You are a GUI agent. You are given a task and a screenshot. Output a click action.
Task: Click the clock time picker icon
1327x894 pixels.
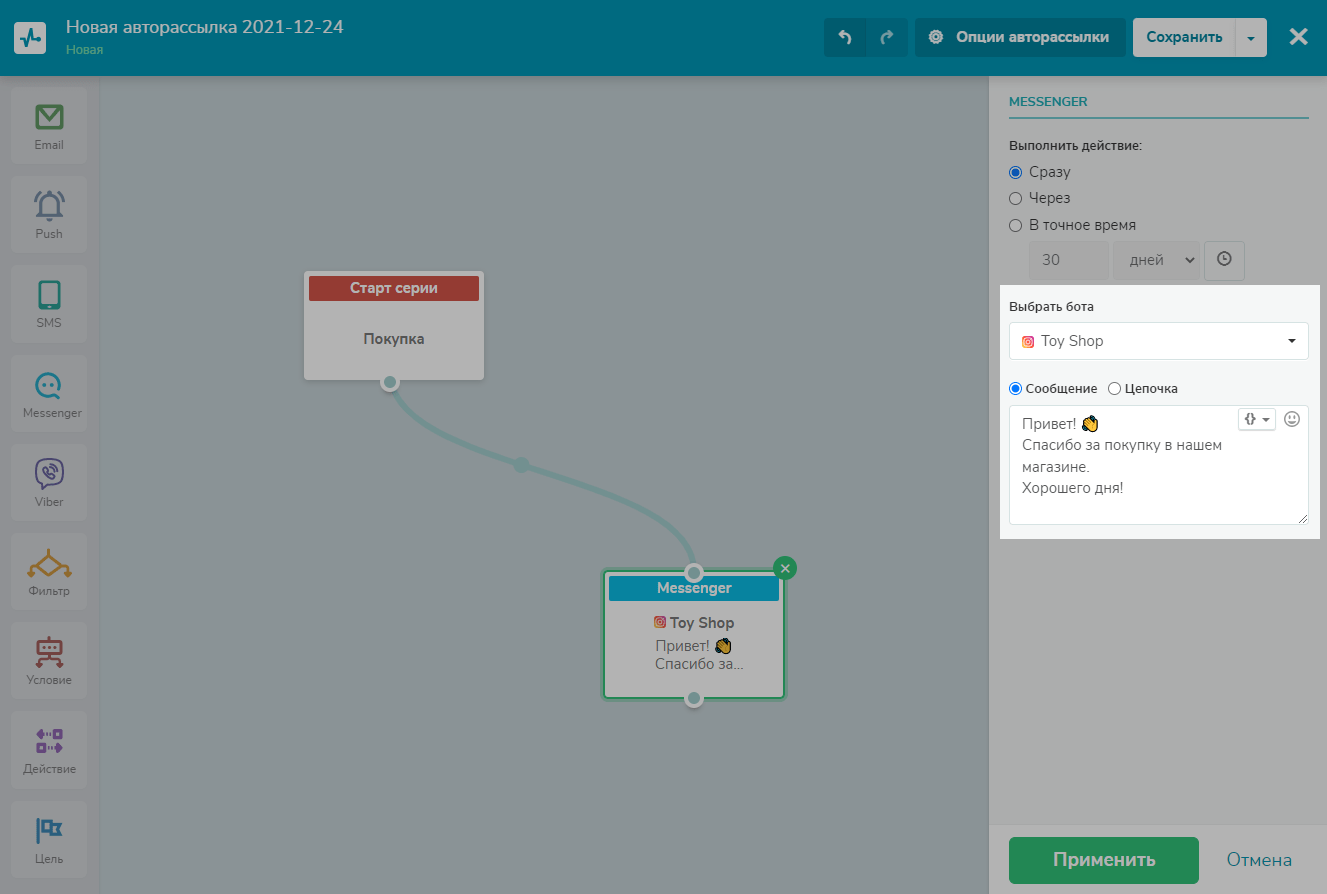(x=1224, y=260)
